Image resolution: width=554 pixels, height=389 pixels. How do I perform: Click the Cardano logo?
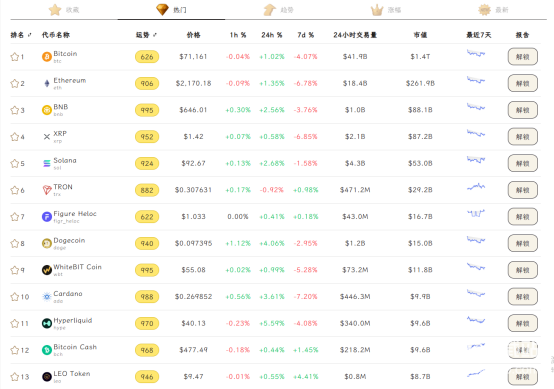[x=47, y=297]
